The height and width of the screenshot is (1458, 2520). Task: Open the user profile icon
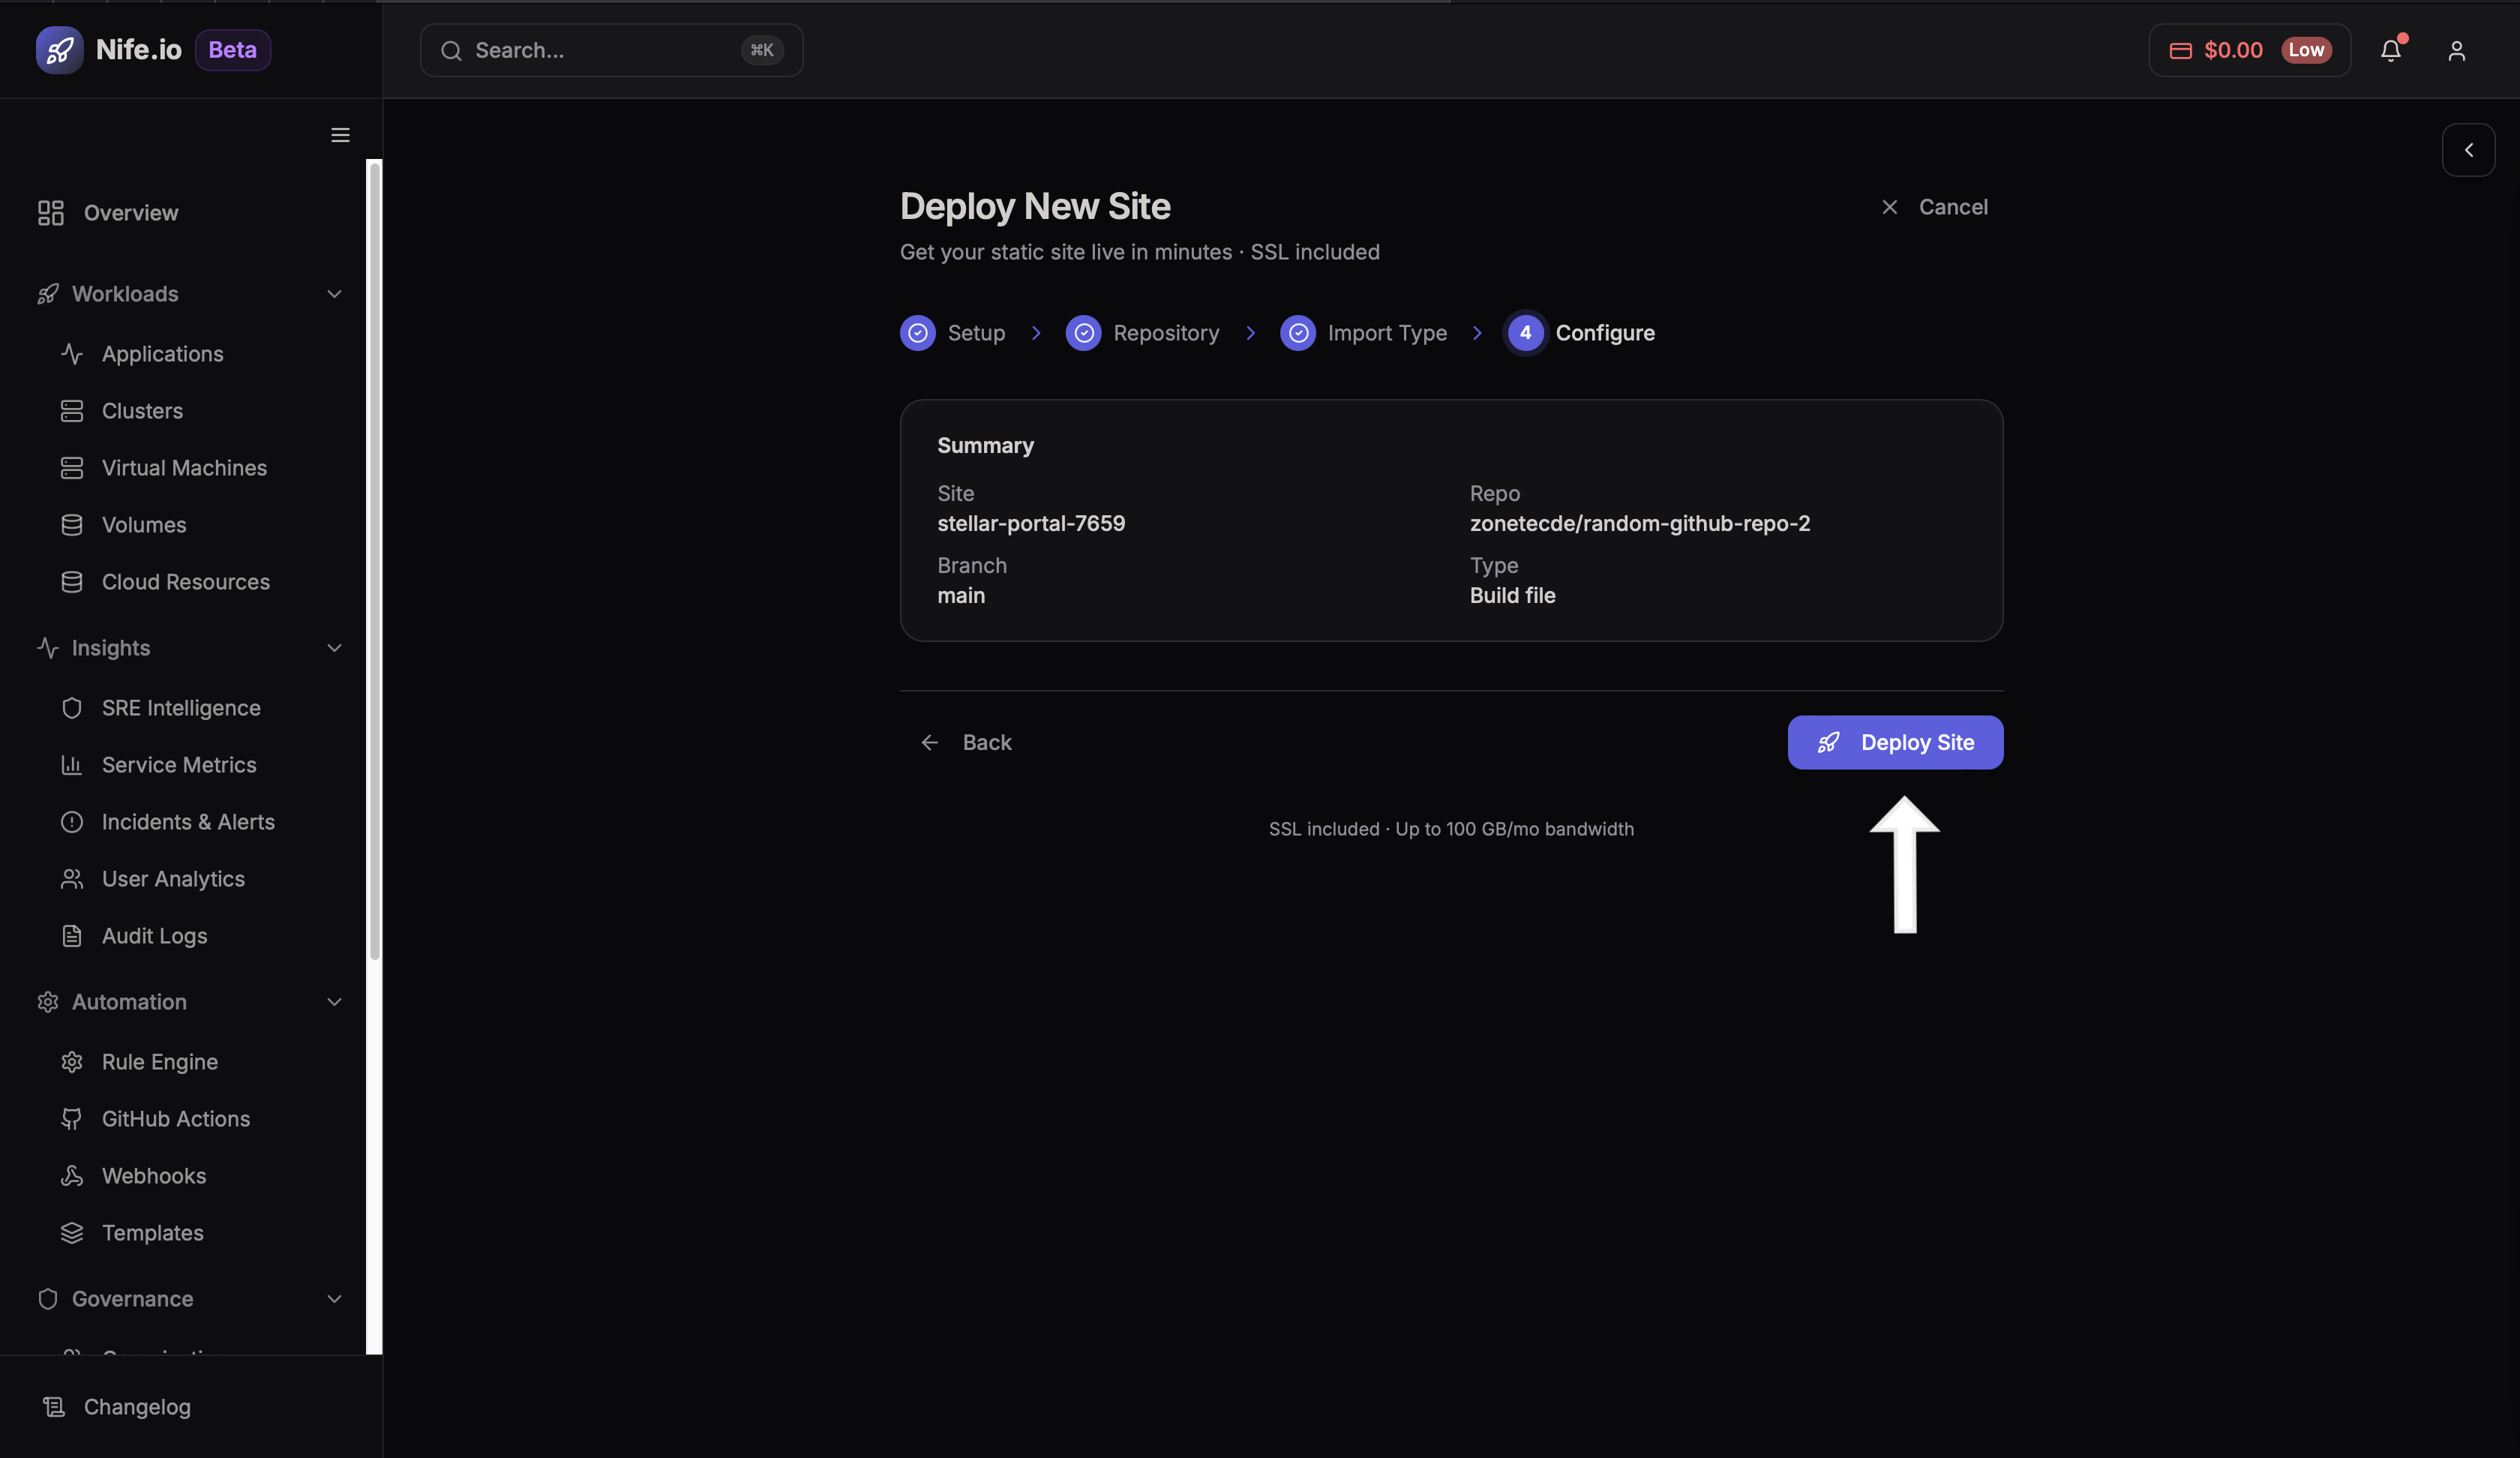[2456, 50]
